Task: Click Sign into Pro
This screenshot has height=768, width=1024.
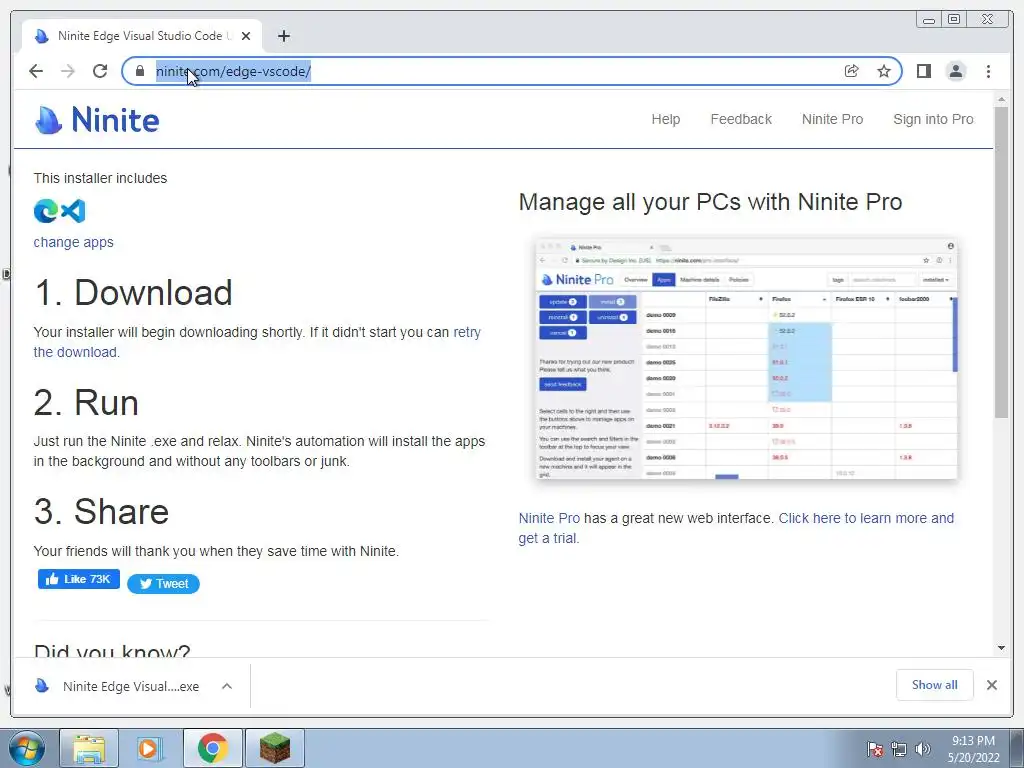Action: coord(933,120)
